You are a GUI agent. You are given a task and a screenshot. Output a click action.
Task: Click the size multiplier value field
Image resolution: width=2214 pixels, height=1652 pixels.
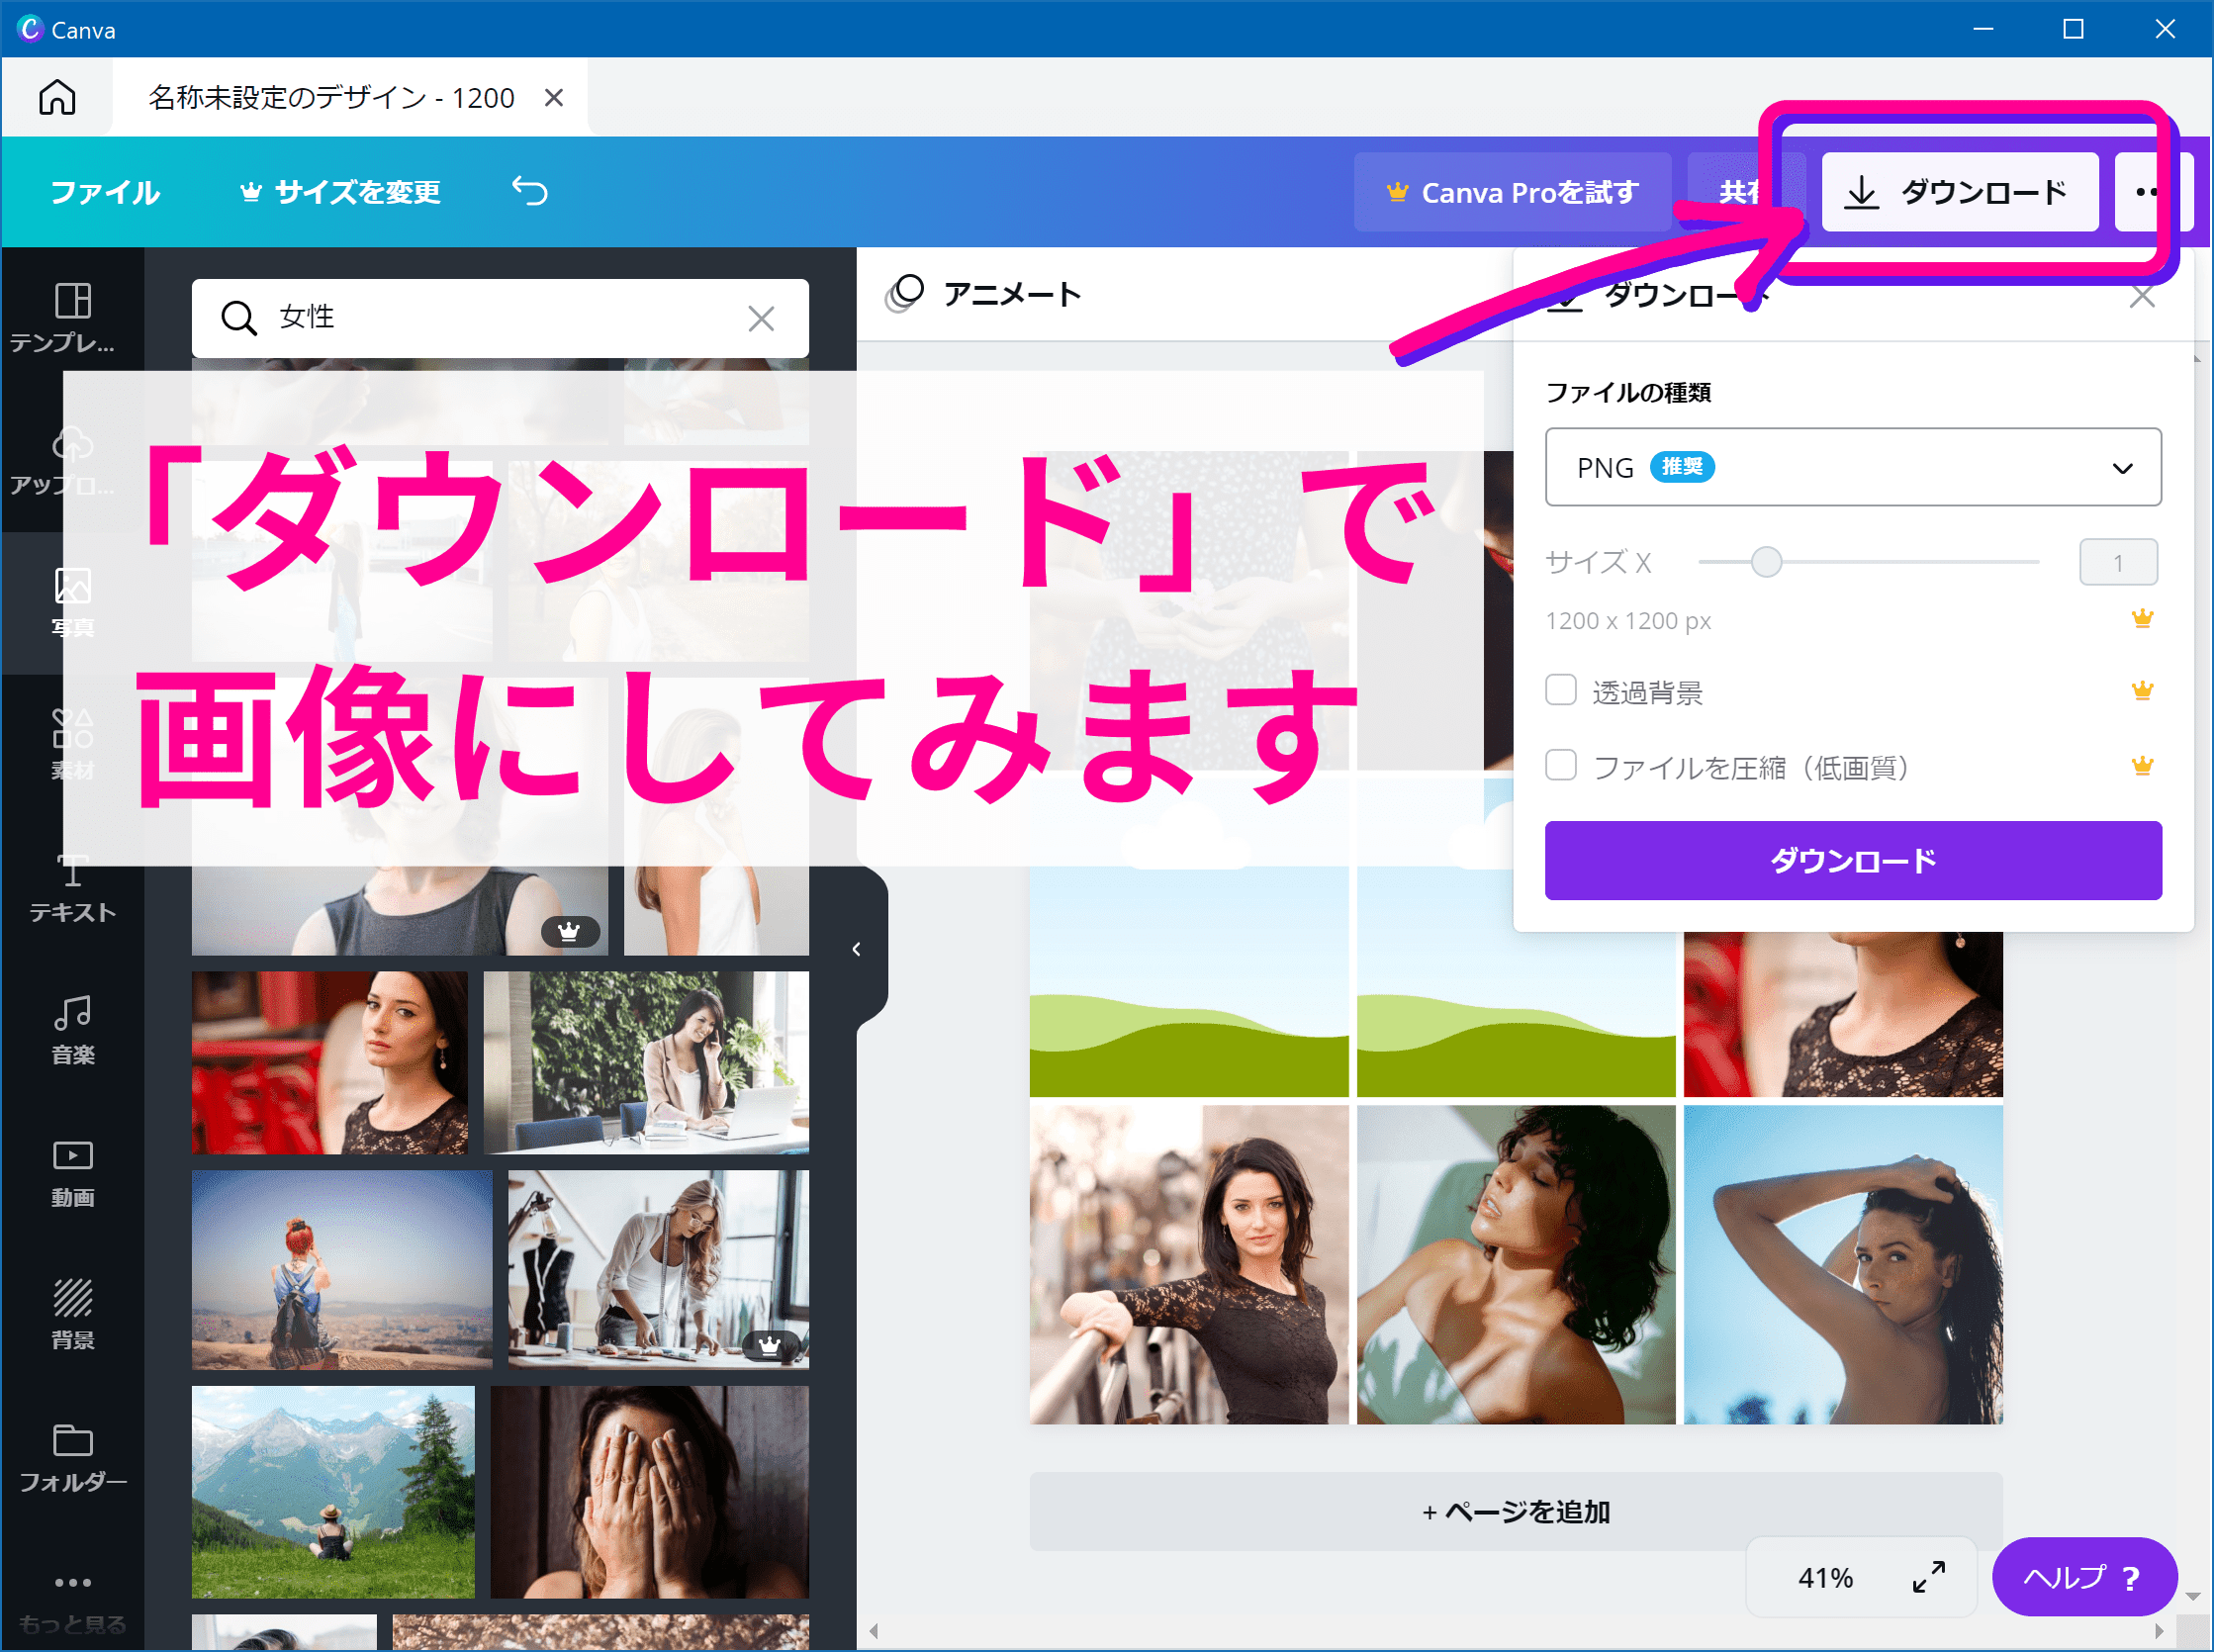coord(2118,562)
